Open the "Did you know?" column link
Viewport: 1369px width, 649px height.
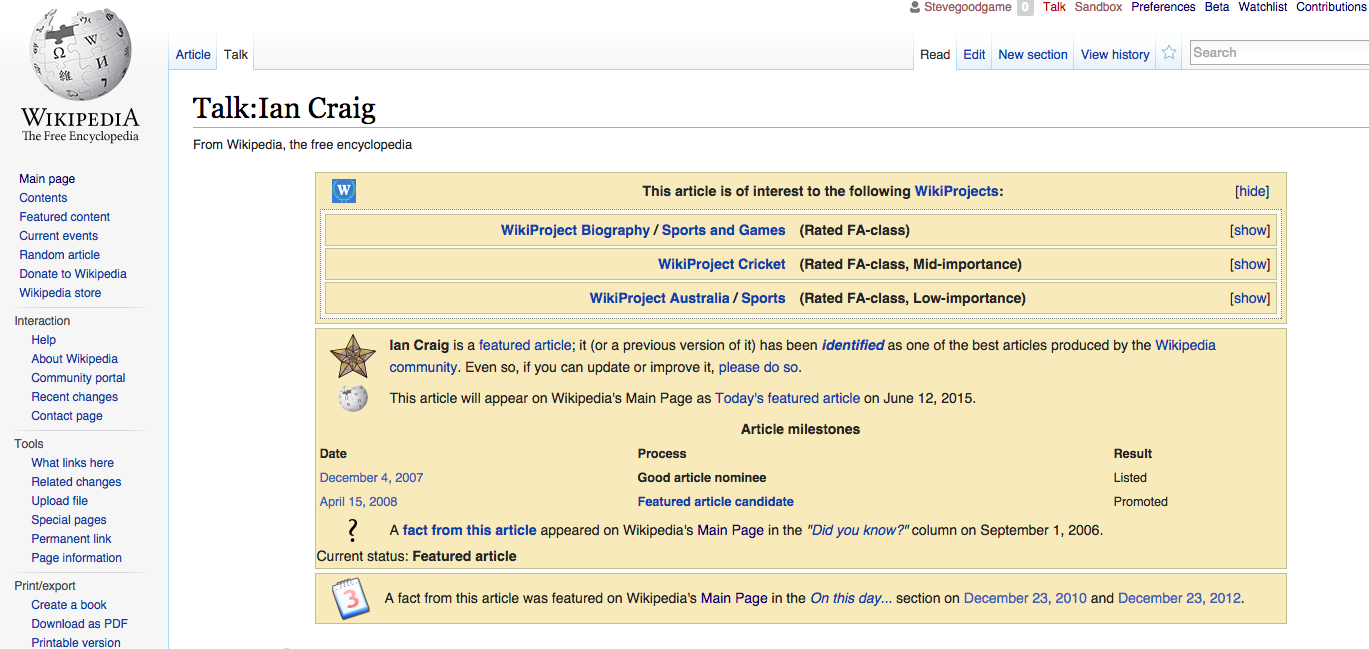pyautogui.click(x=858, y=530)
